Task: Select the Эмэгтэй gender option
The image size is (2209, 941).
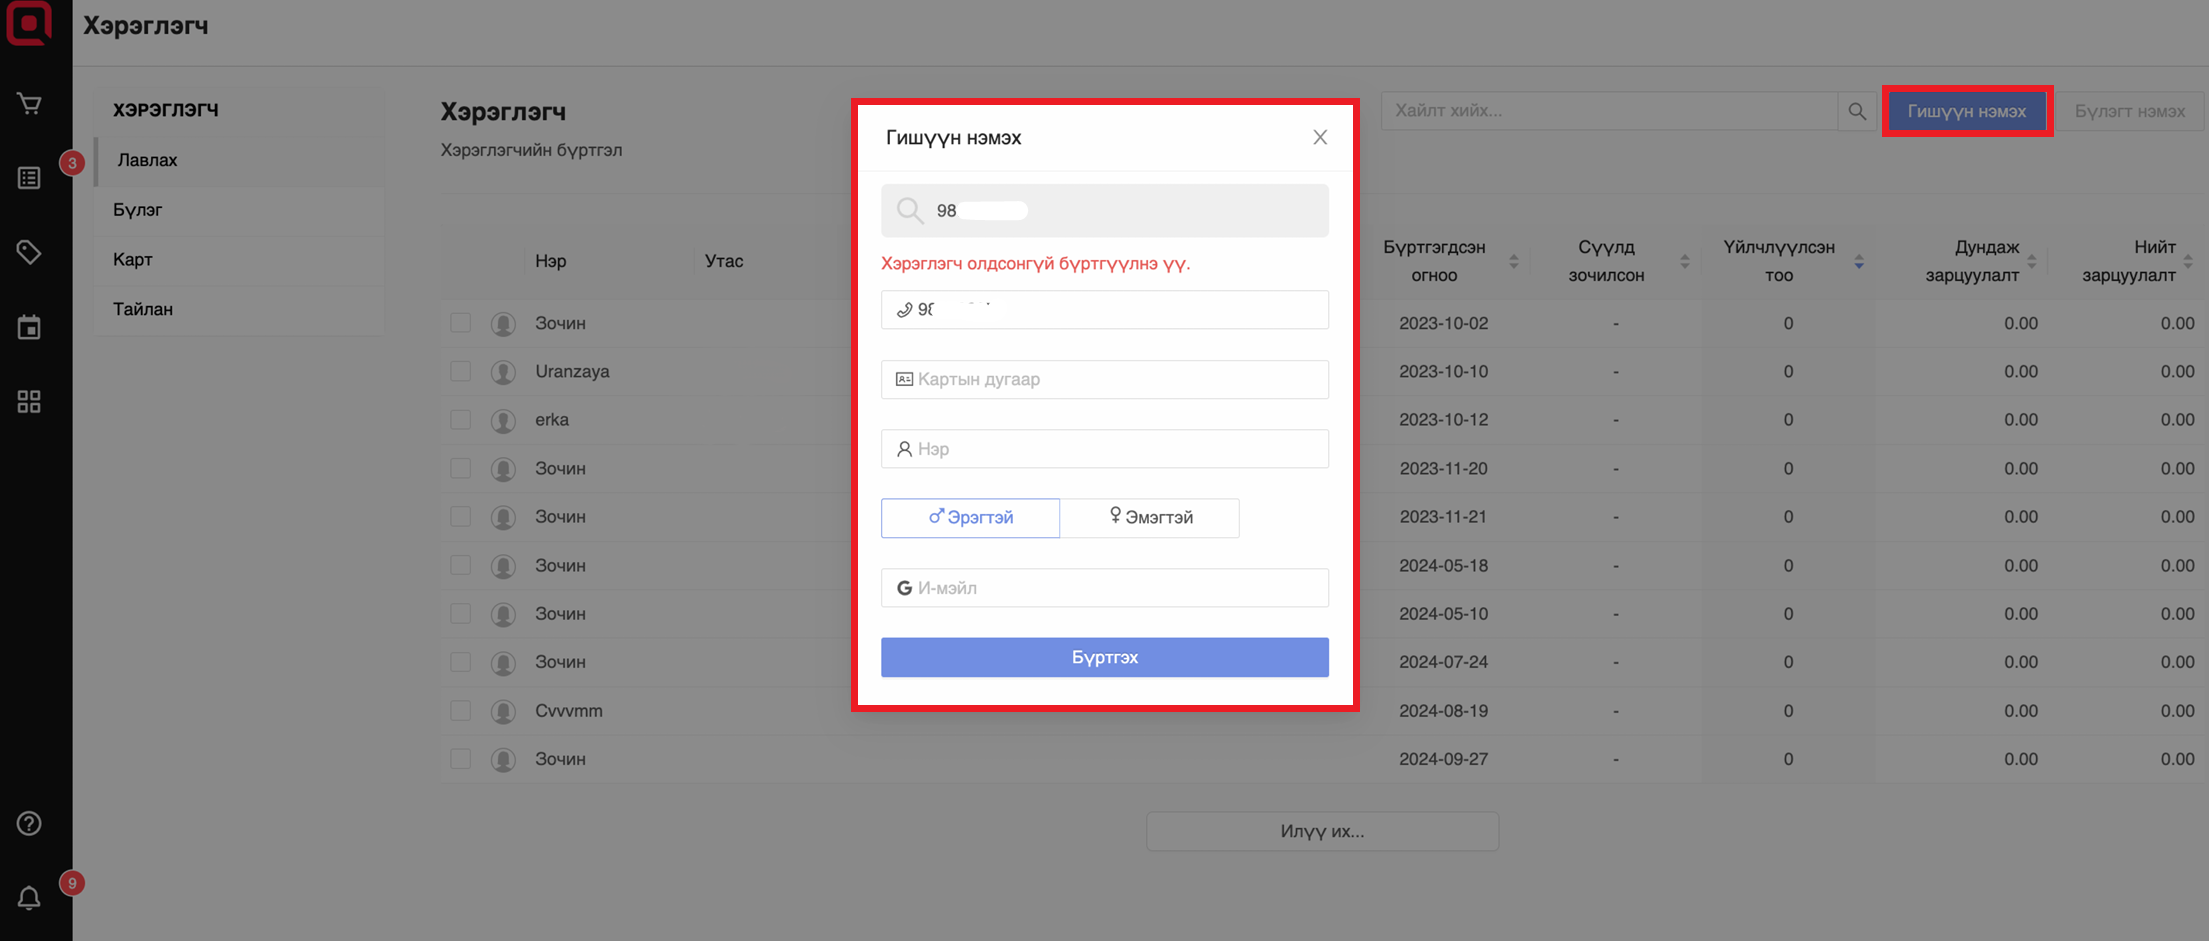Action: (x=1150, y=518)
